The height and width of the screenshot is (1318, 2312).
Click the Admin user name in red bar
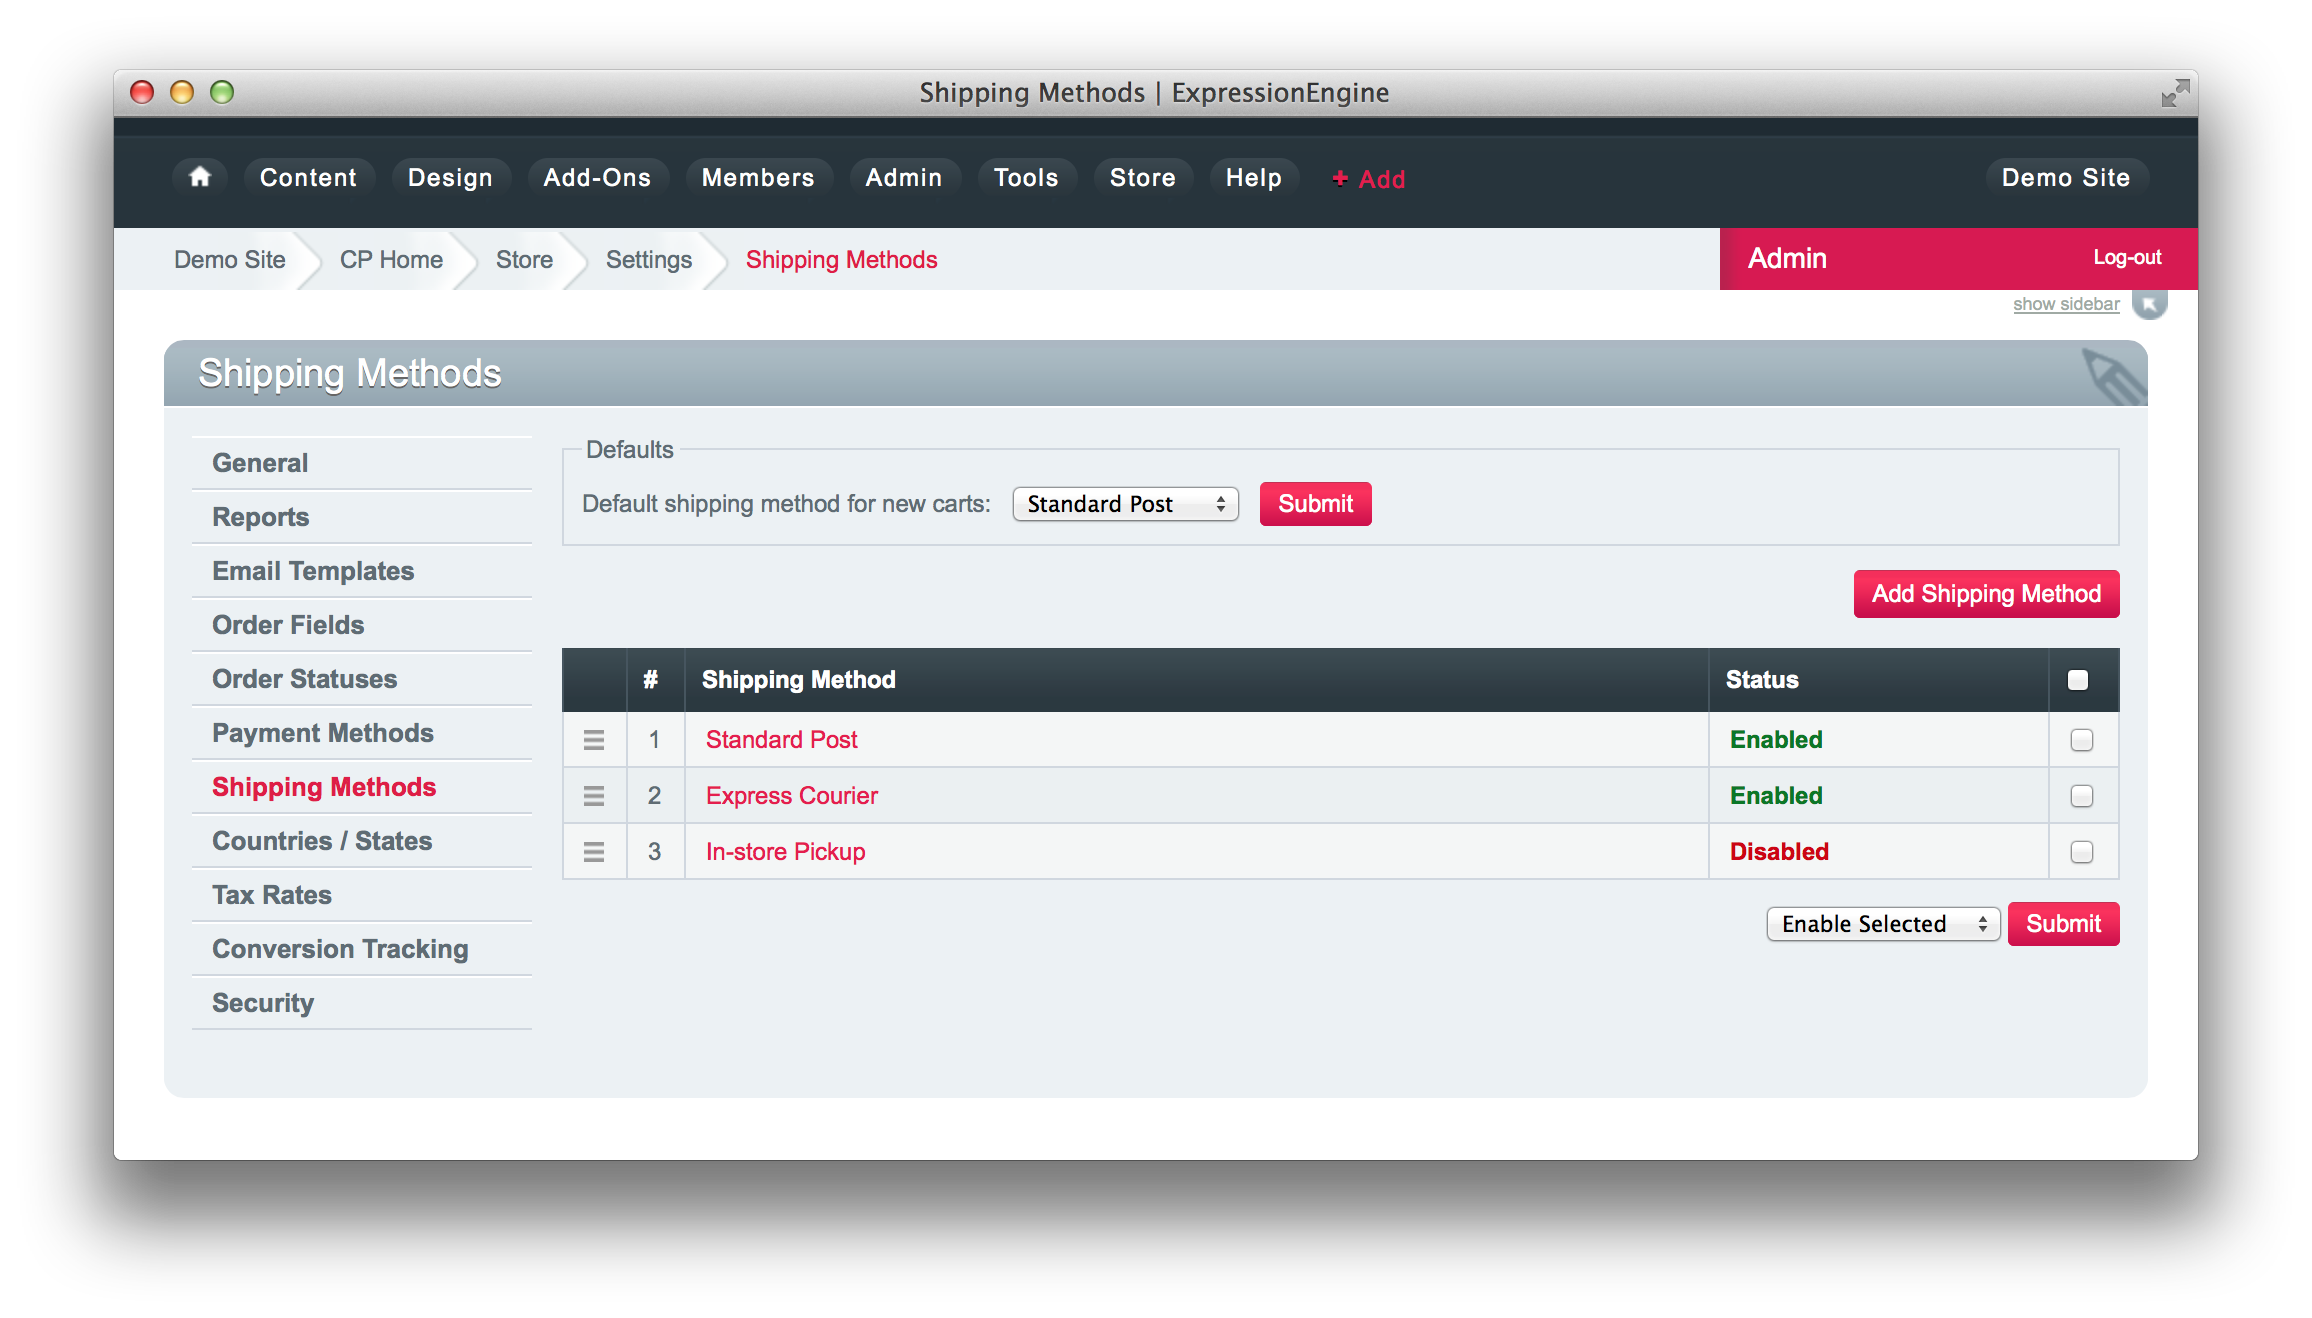[x=1787, y=259]
